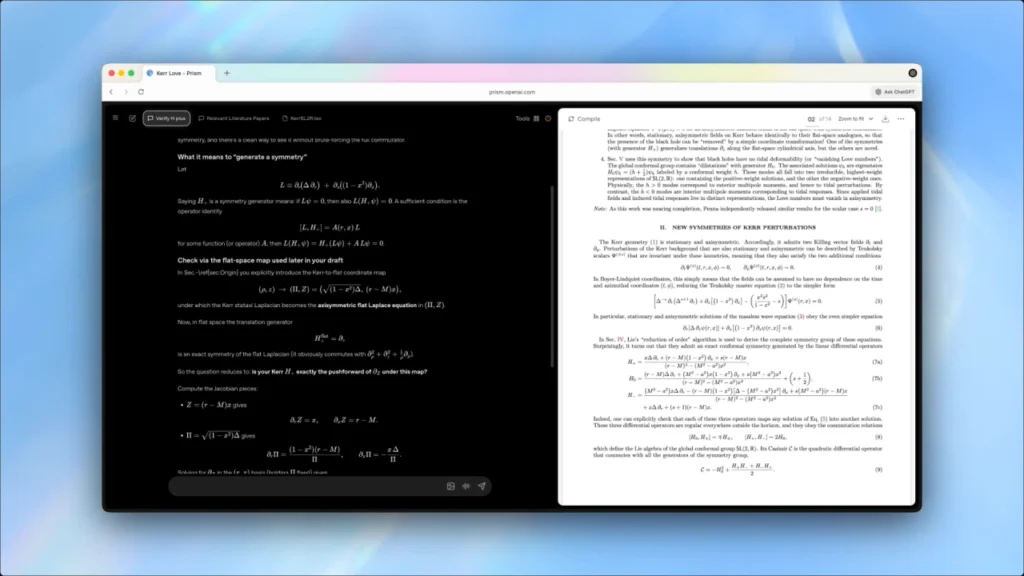Click the PDF page number field
This screenshot has width=1024, height=576.
pos(811,118)
